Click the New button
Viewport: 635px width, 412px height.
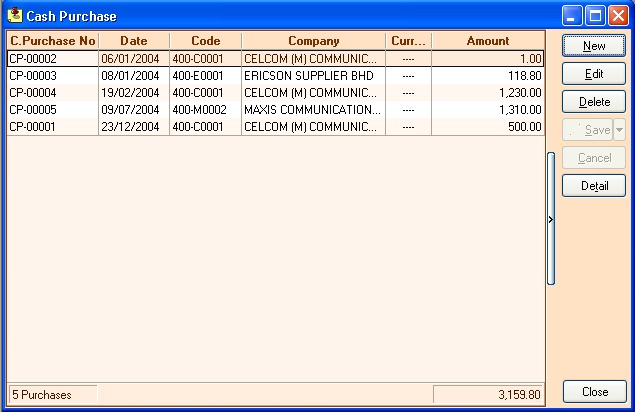[x=594, y=46]
